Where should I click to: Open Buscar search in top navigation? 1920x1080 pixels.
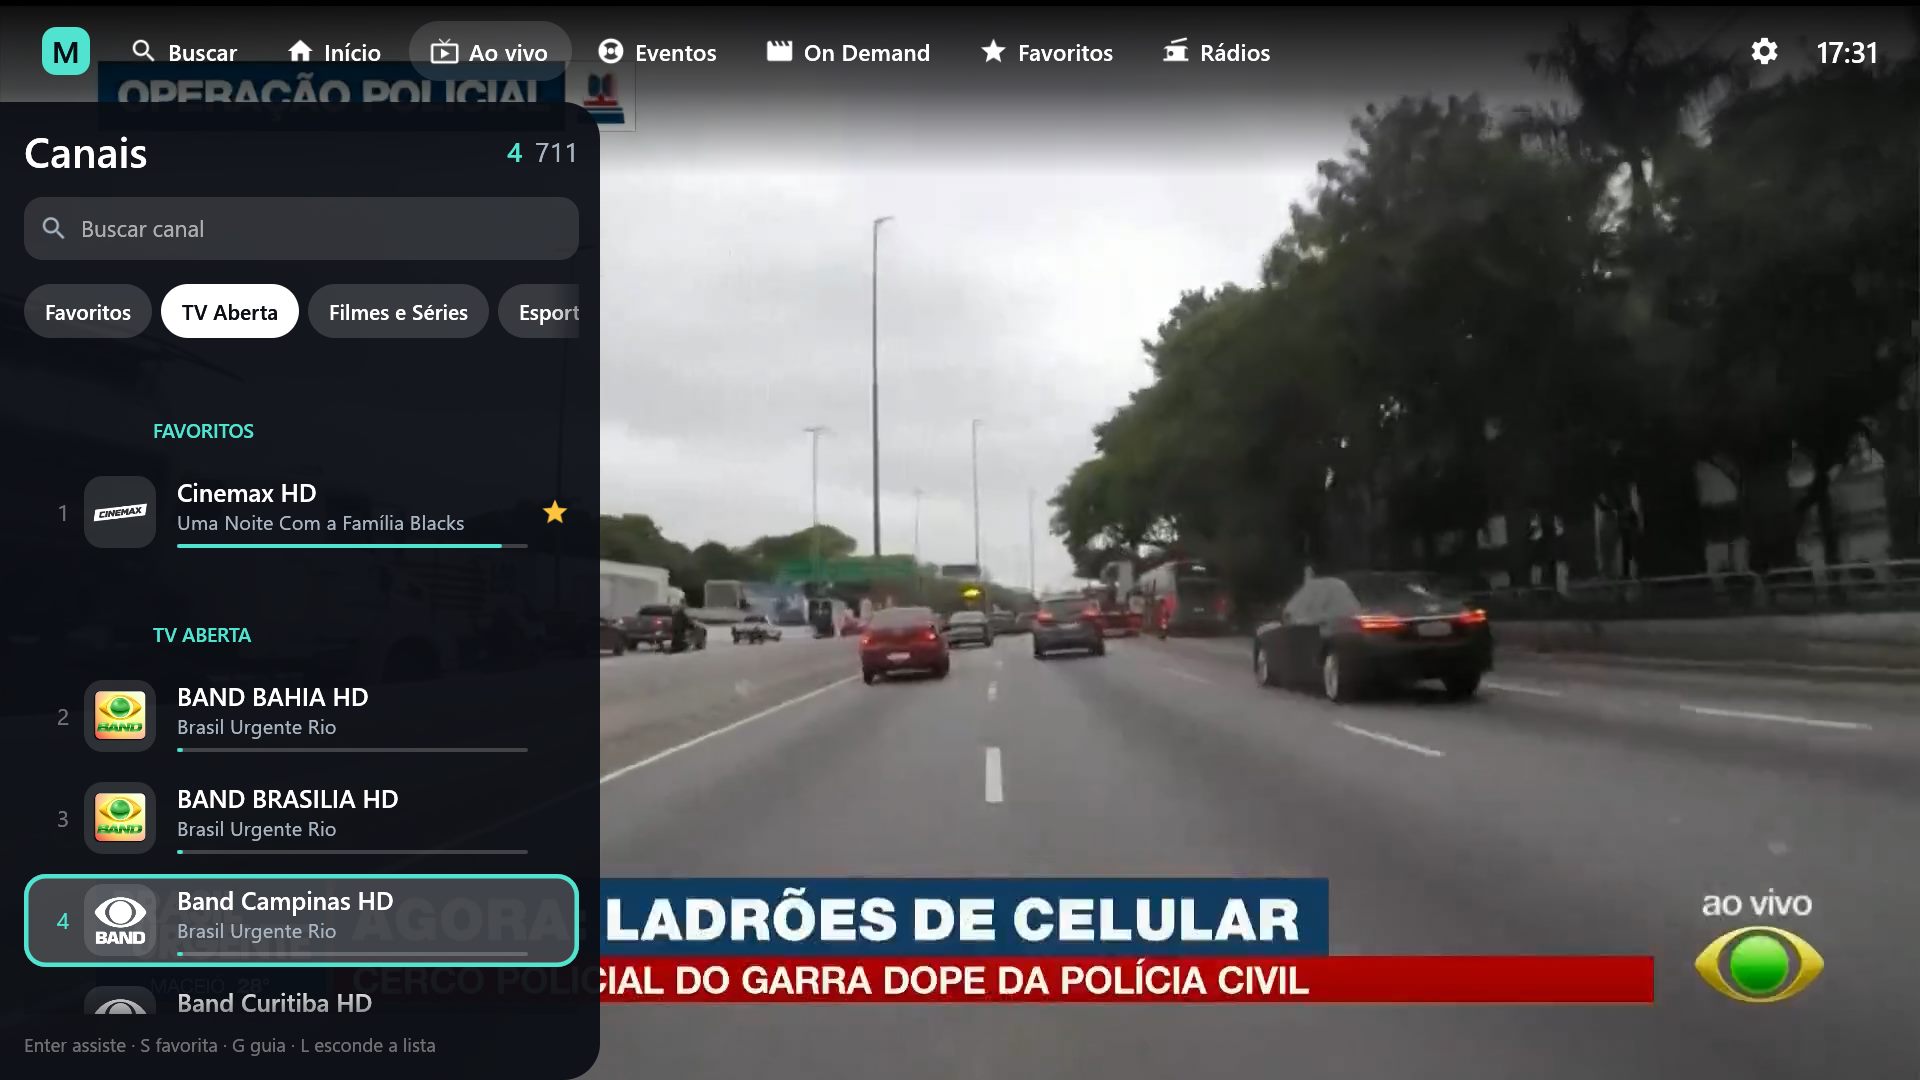pyautogui.click(x=185, y=52)
